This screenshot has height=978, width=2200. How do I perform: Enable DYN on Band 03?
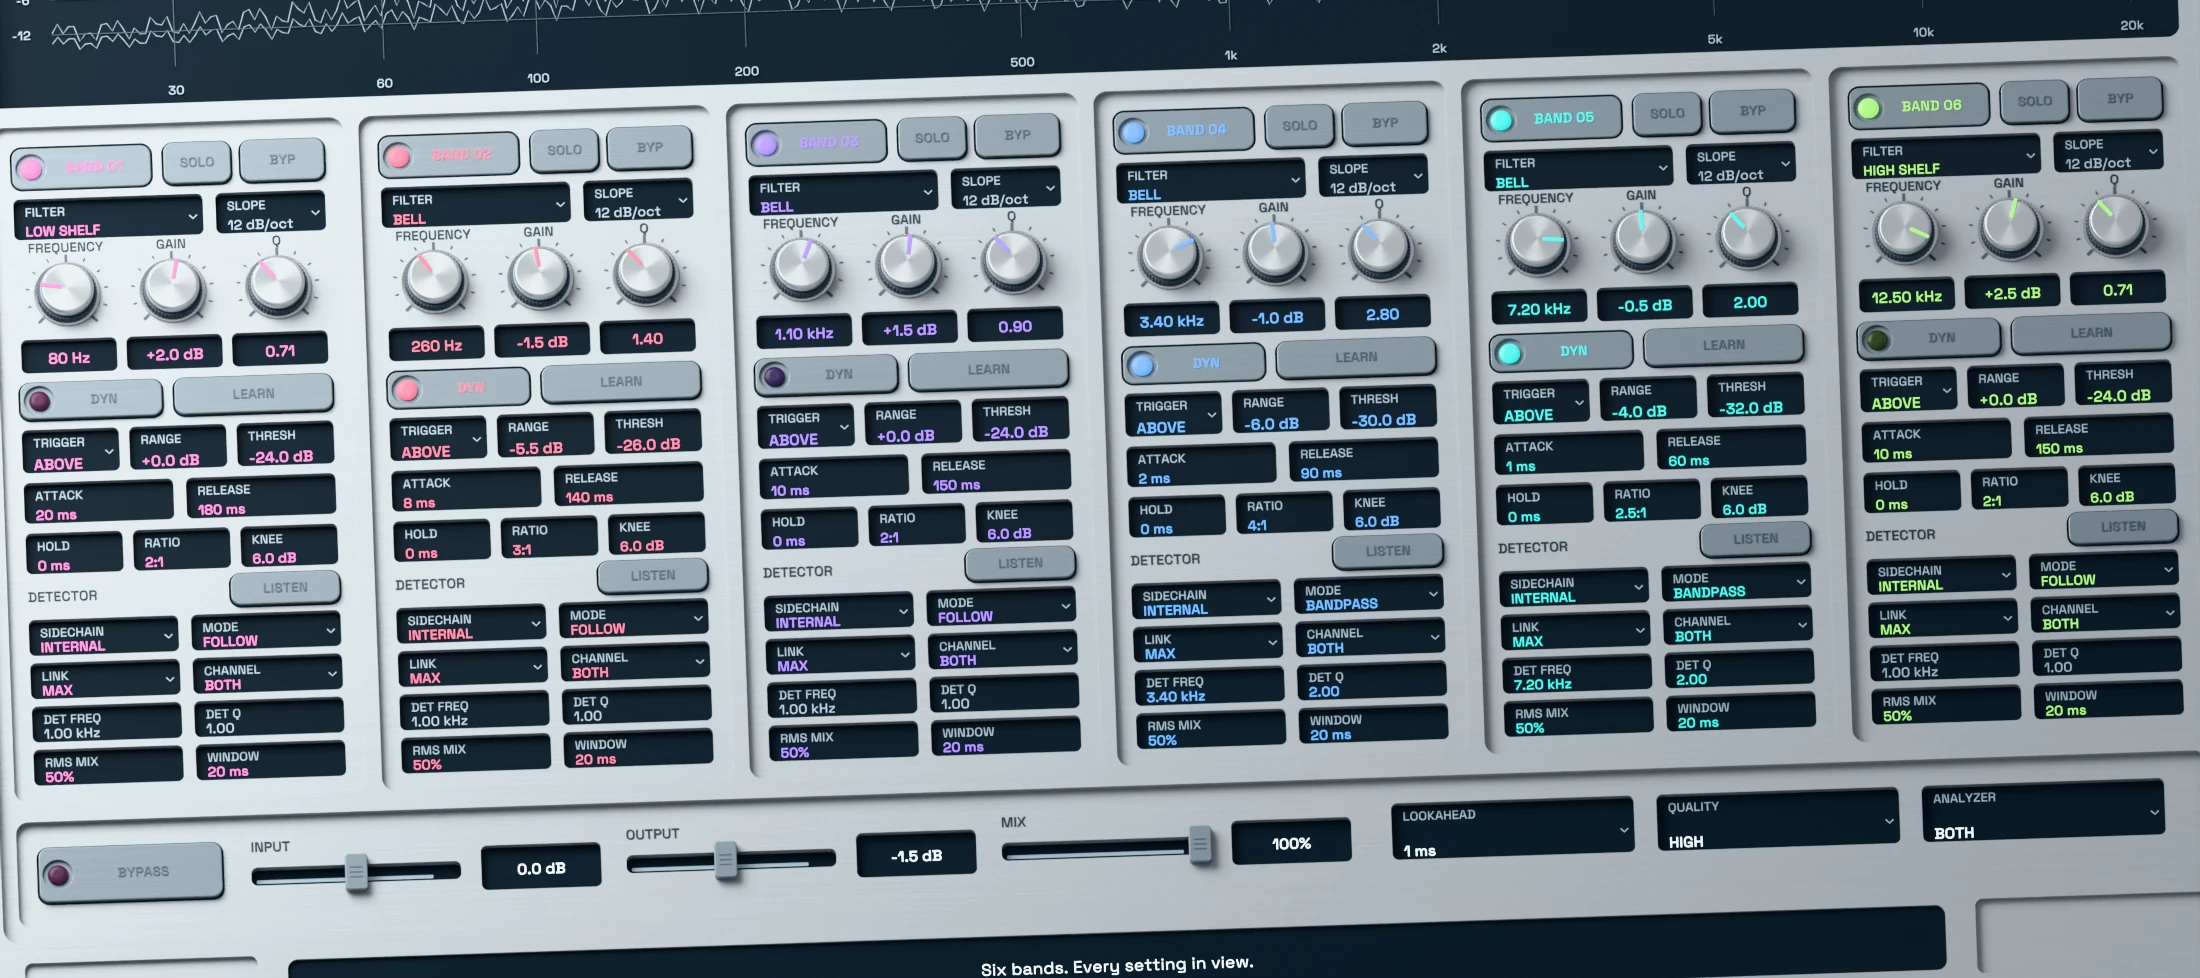[826, 375]
